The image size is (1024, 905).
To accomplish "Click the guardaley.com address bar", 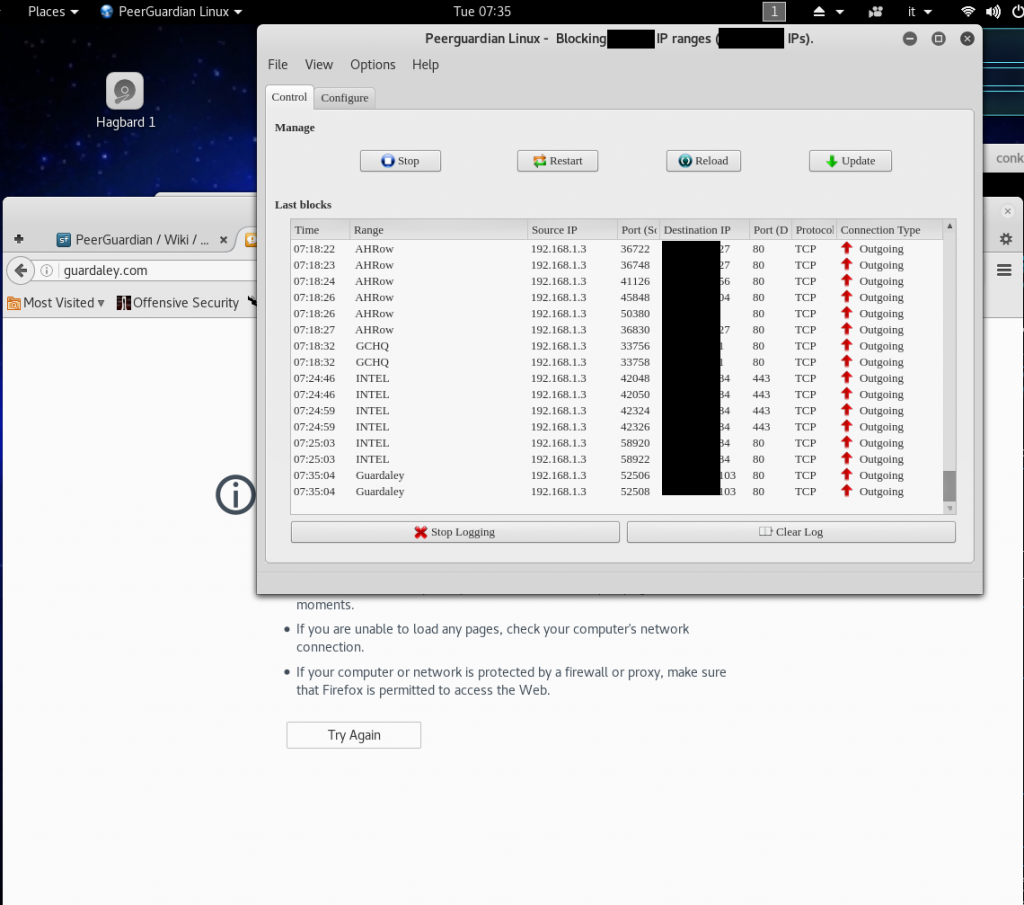I will click(x=157, y=270).
